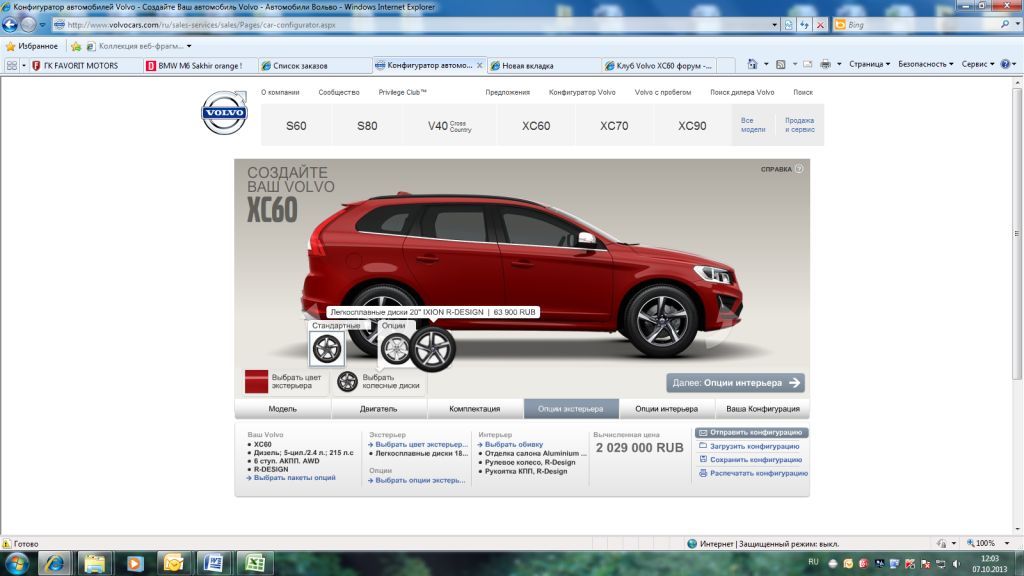Open the recent pages dropdown next to Forward
This screenshot has height=576, width=1024.
42,25
